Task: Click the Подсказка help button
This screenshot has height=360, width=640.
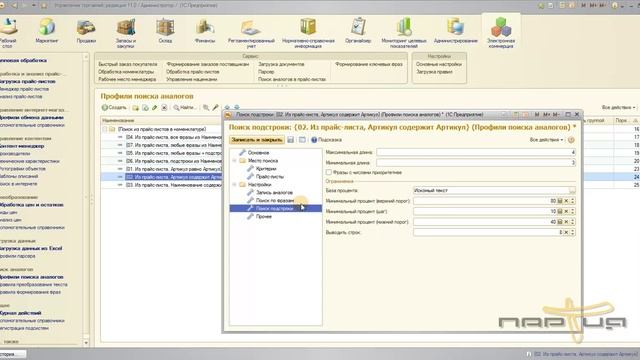Action: coord(327,140)
